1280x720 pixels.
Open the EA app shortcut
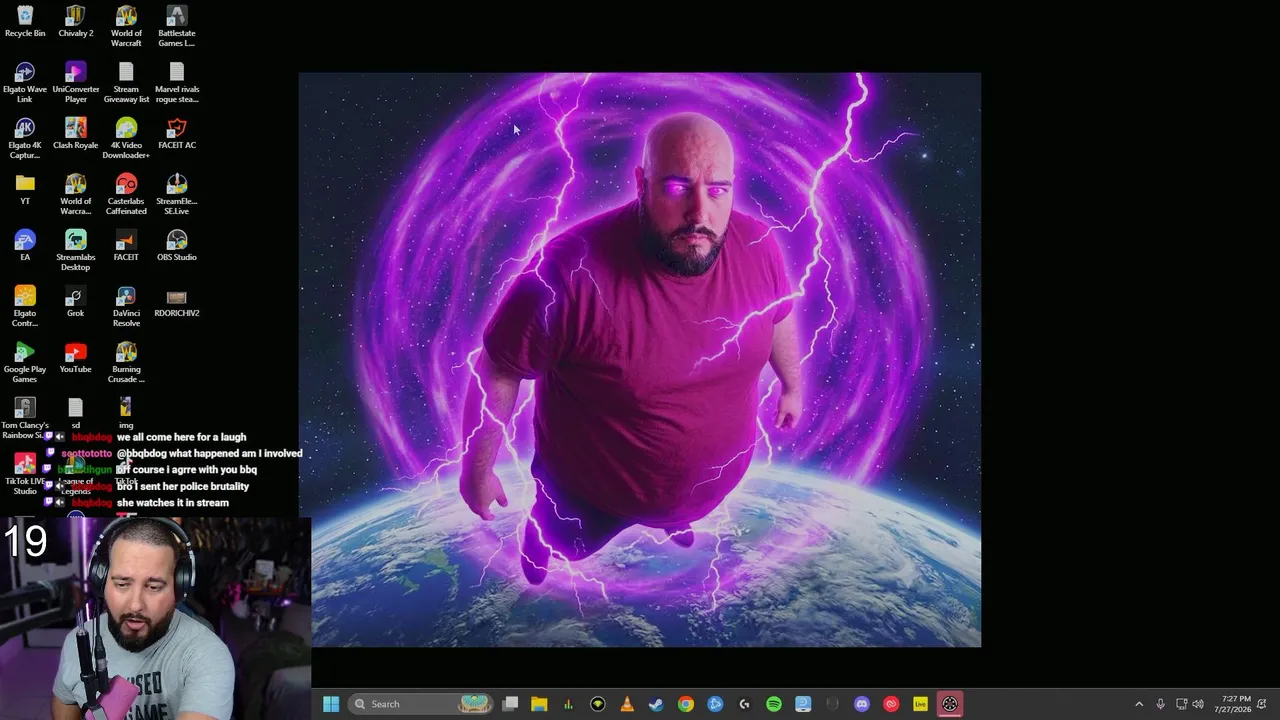coord(25,246)
